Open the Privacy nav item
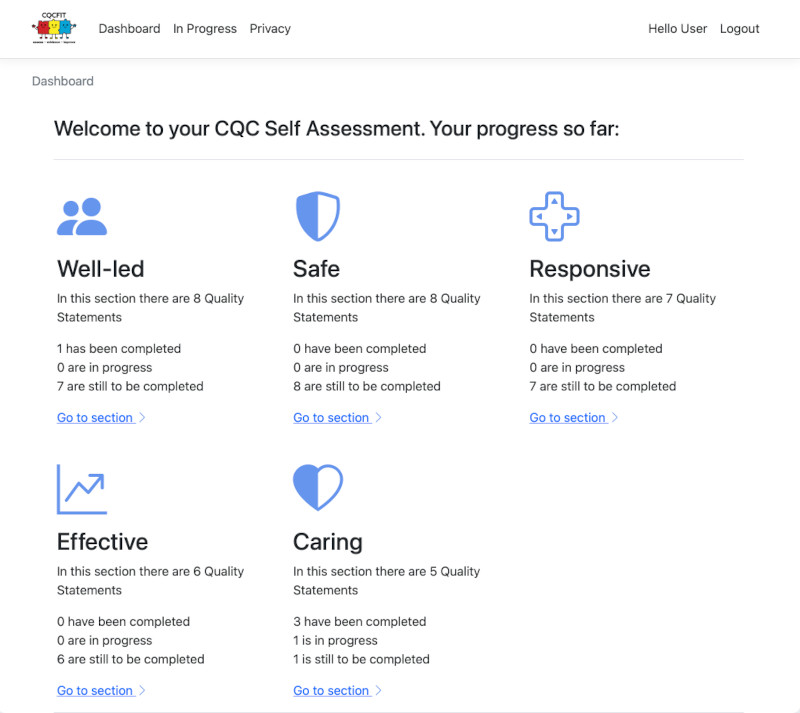This screenshot has width=800, height=713. click(270, 29)
